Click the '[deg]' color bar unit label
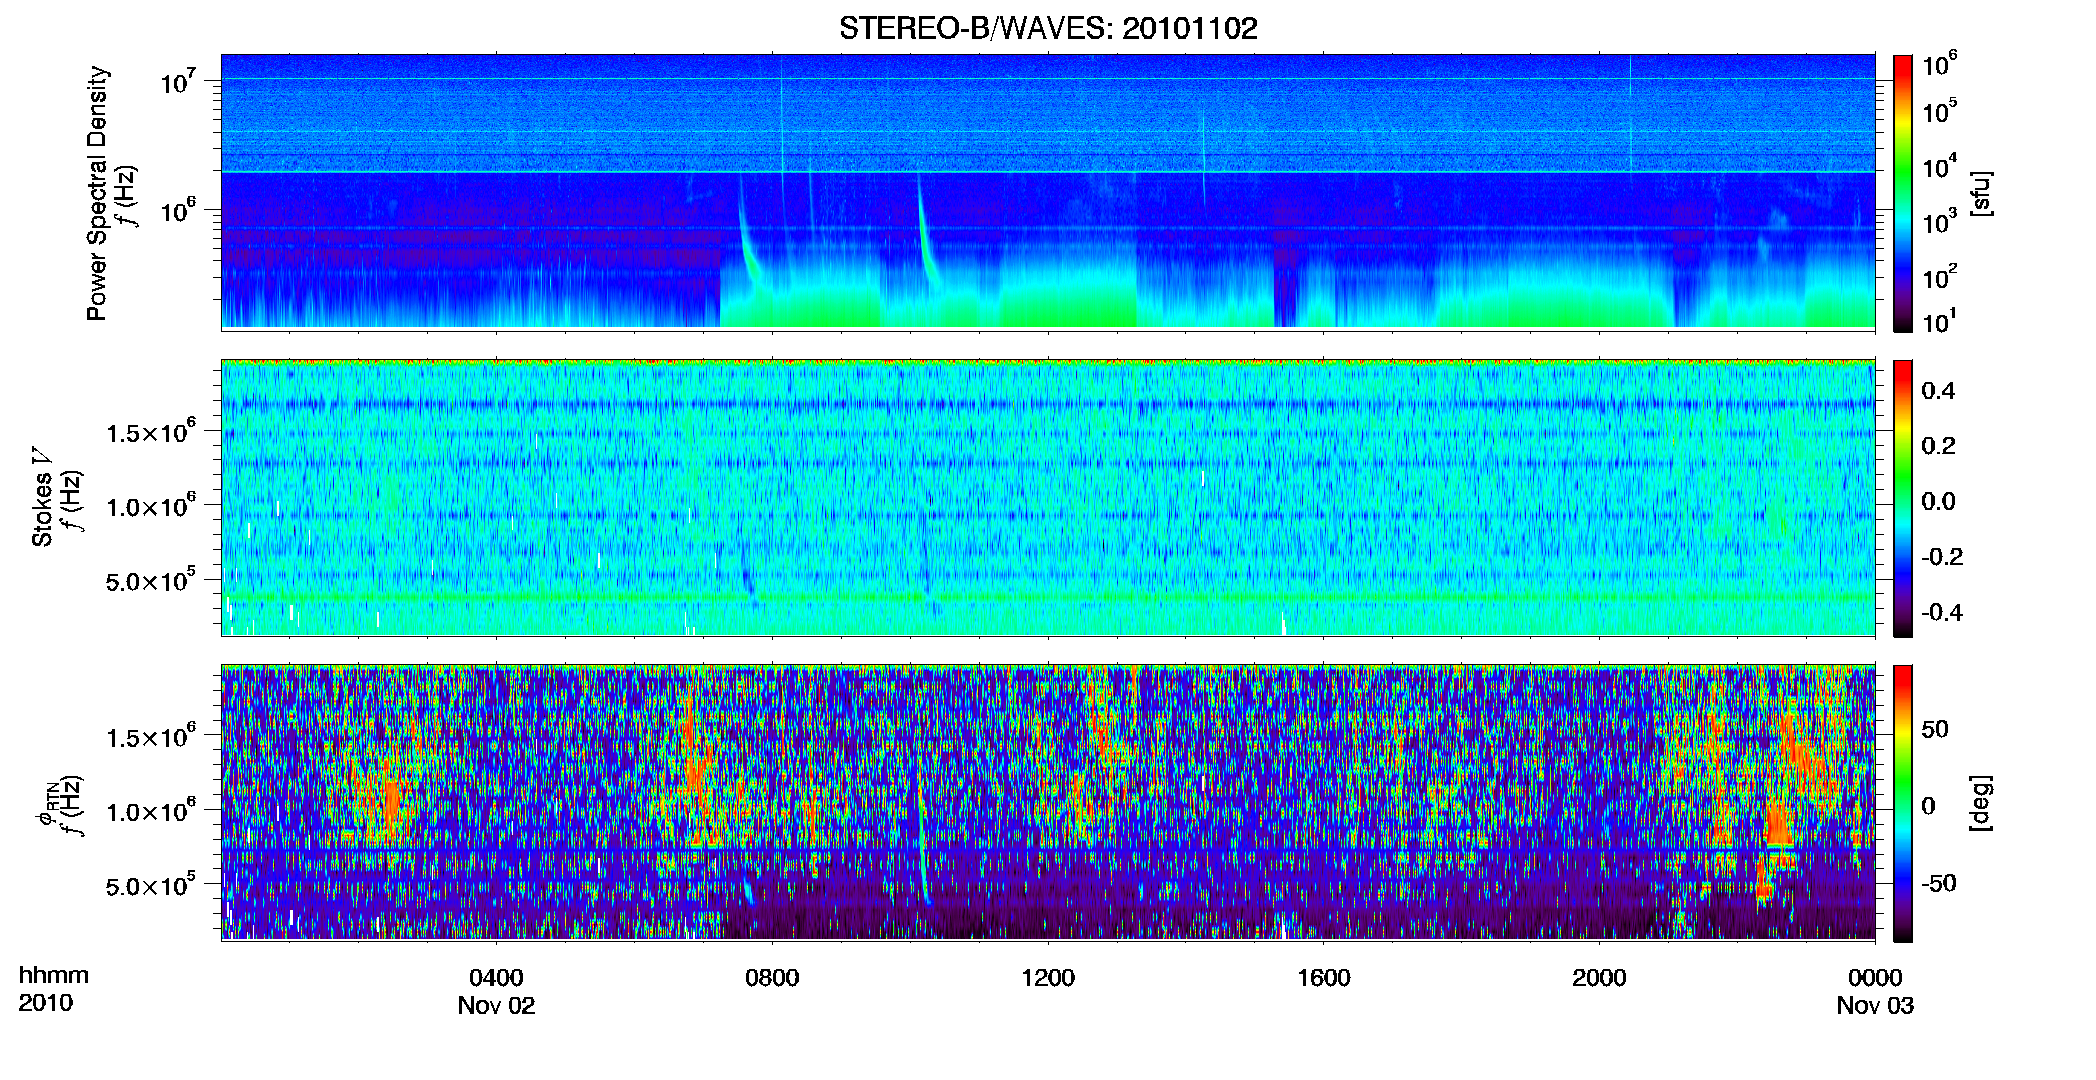The image size is (2096, 1080). 1980,803
